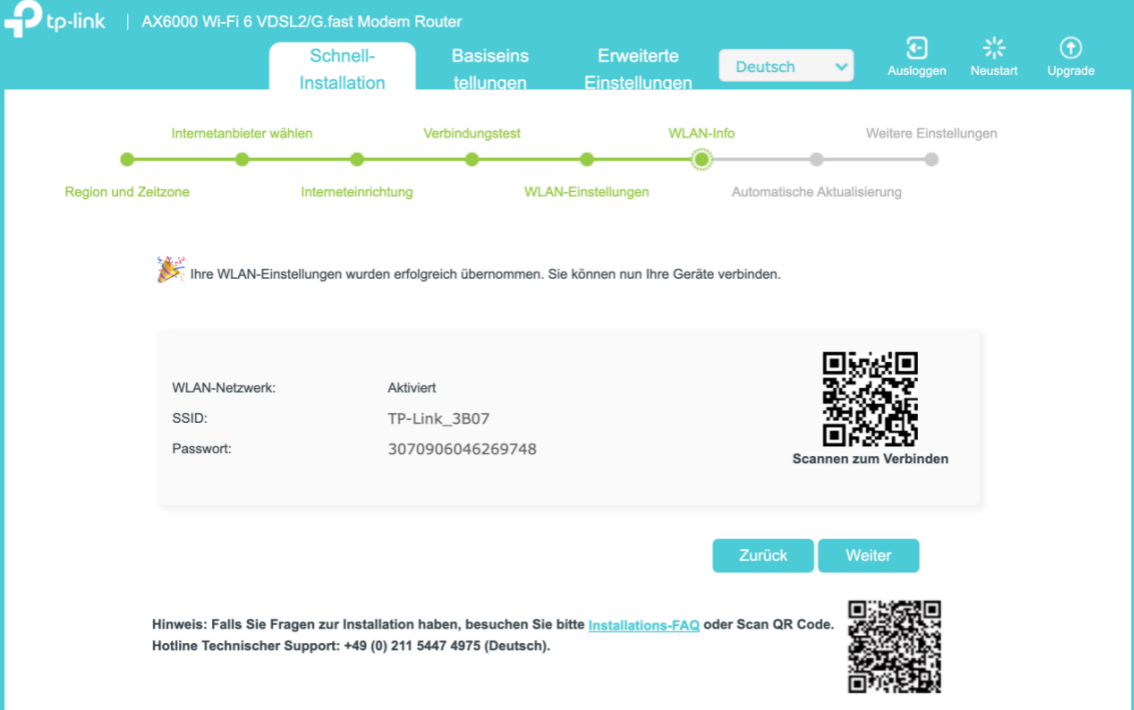
Task: Switch to the Basiseinstellungen tab
Action: point(489,66)
